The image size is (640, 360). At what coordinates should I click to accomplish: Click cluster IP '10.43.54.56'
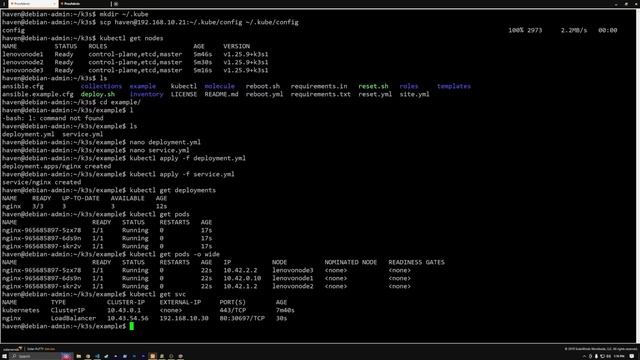(x=128, y=318)
